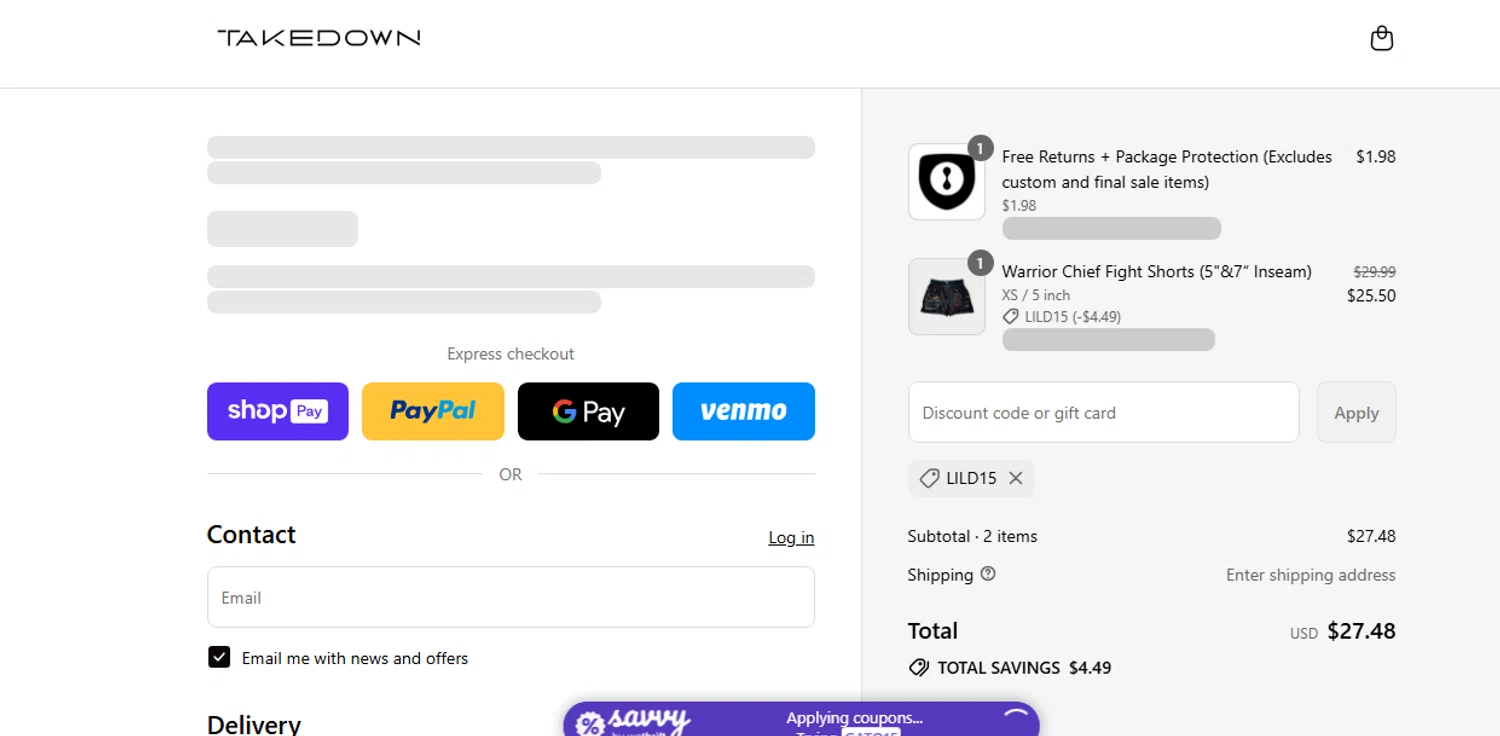Click the Discount code or gift card field
Screen dimensions: 1500x736
[x=1104, y=412]
